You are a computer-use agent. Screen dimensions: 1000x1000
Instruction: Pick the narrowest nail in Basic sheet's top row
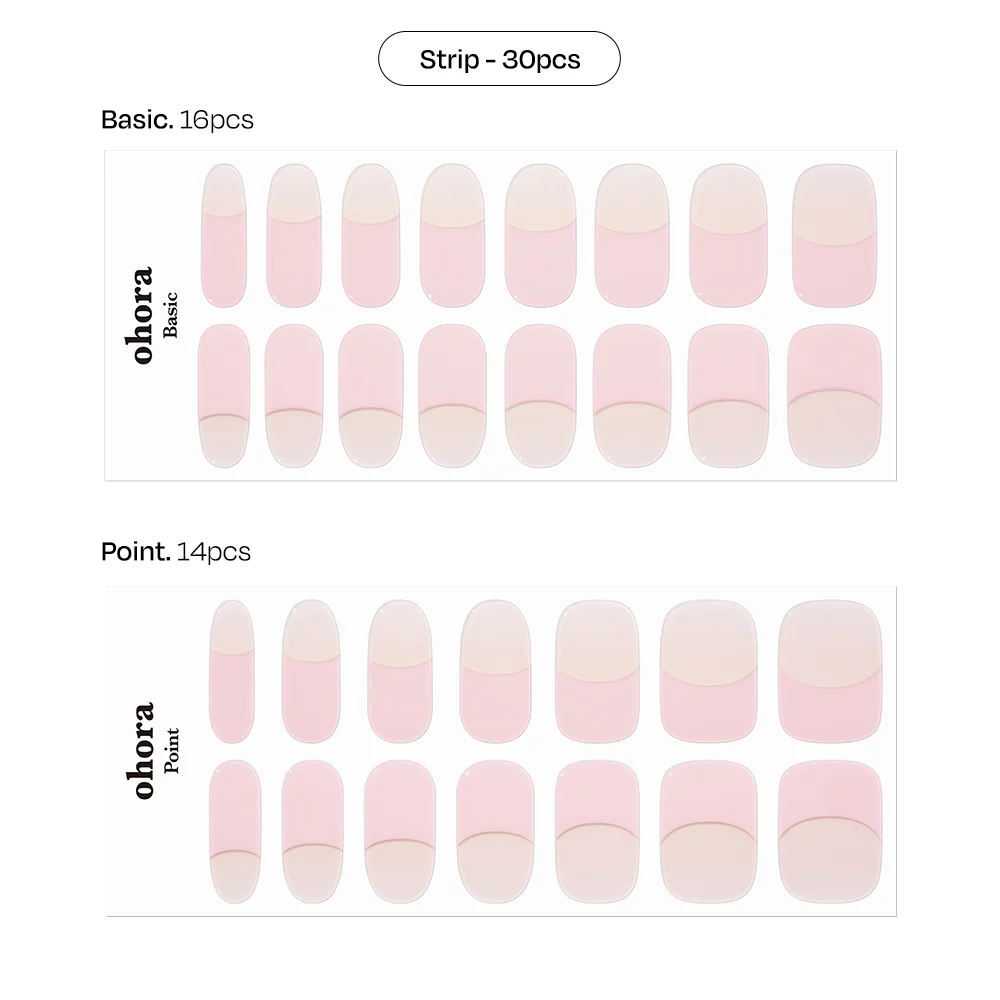click(224, 236)
